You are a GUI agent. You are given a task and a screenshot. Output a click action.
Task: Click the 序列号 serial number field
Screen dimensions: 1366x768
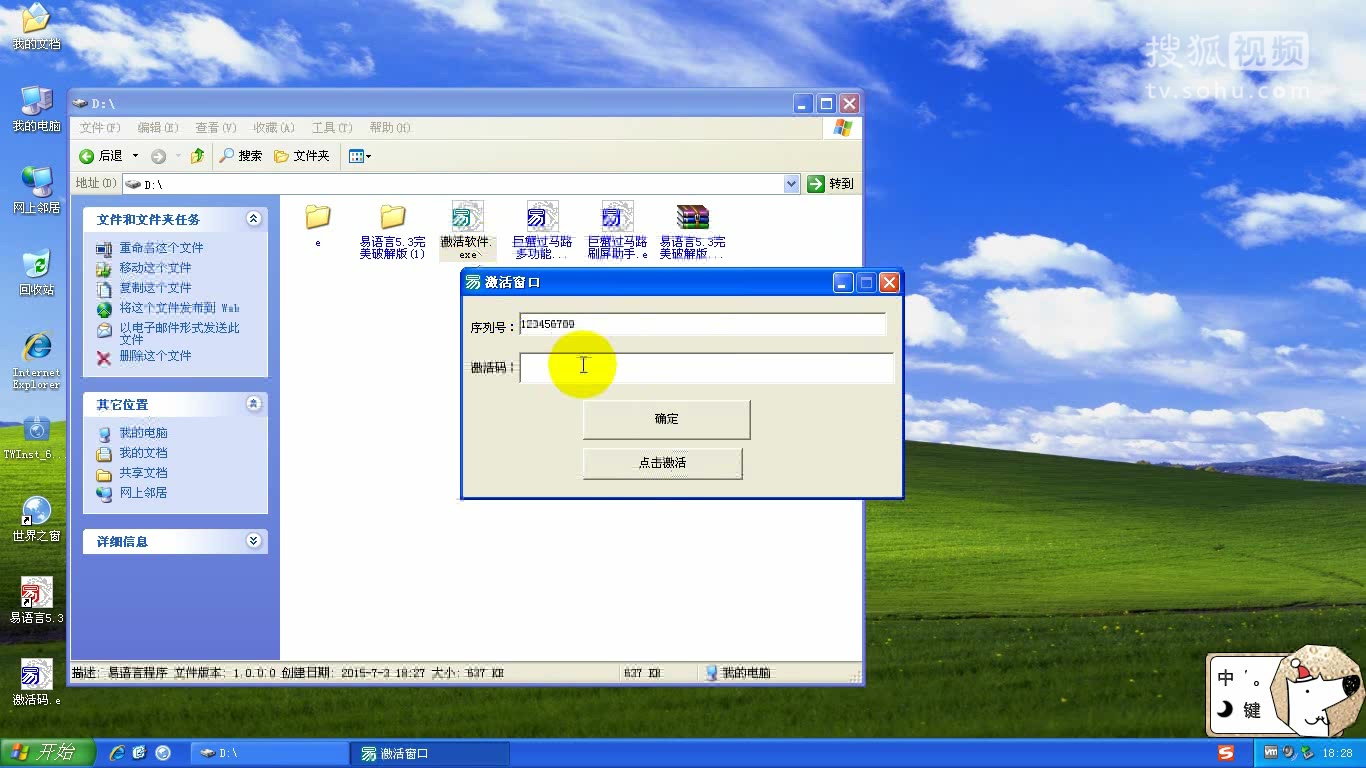[x=702, y=324]
